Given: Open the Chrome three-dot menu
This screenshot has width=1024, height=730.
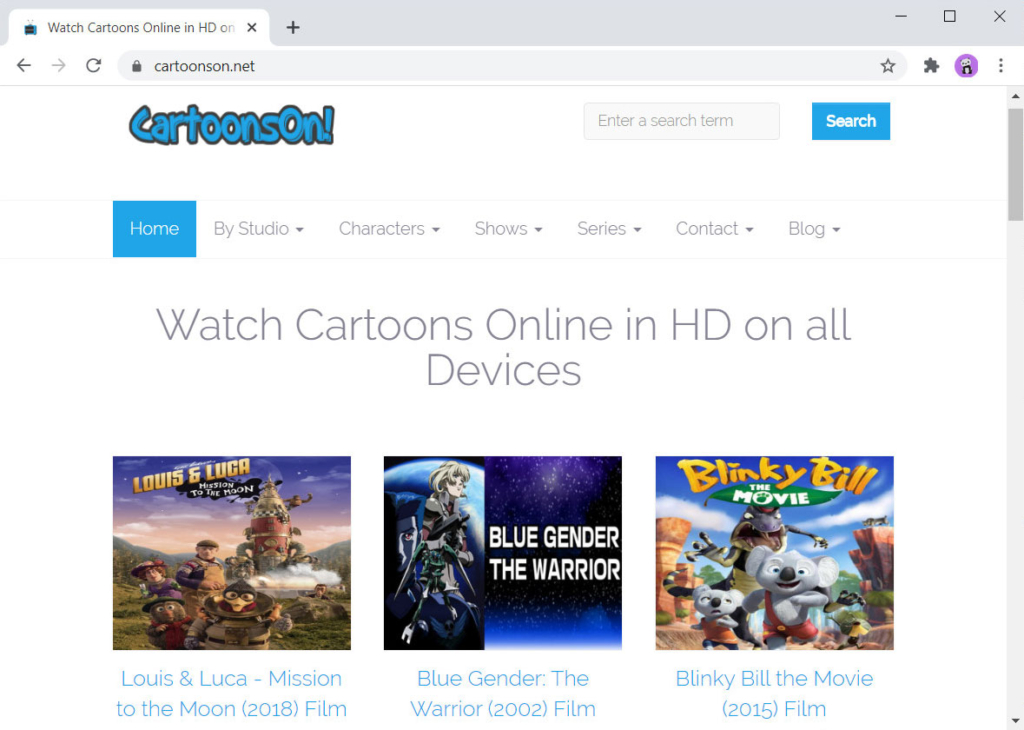Looking at the screenshot, I should [x=1000, y=65].
